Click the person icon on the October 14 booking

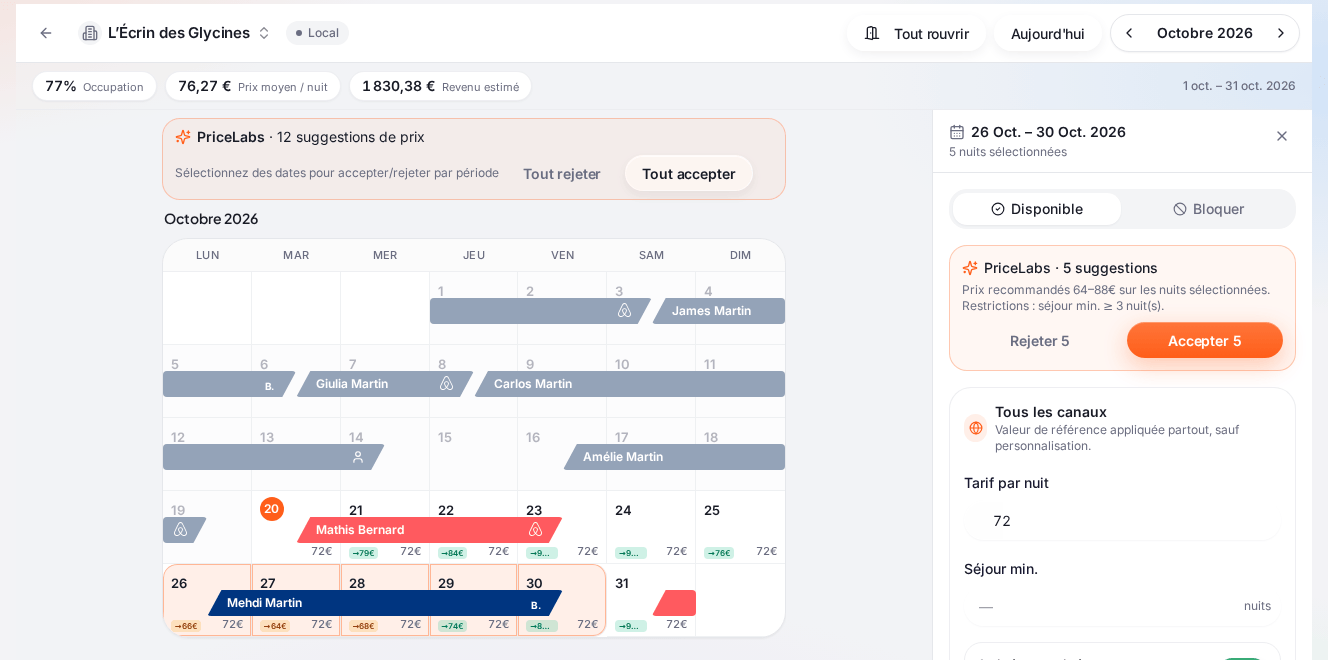[358, 457]
